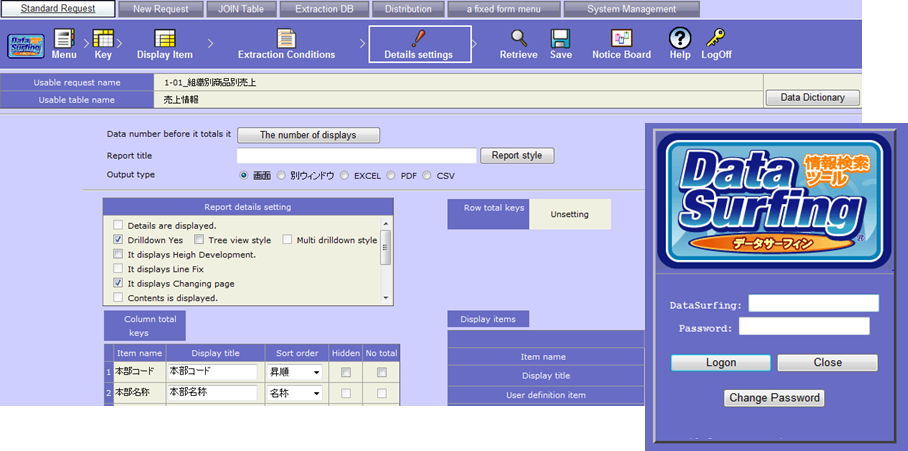Viewport: 908px width, 451px height.
Task: Click The number of displays button
Action: 308,135
